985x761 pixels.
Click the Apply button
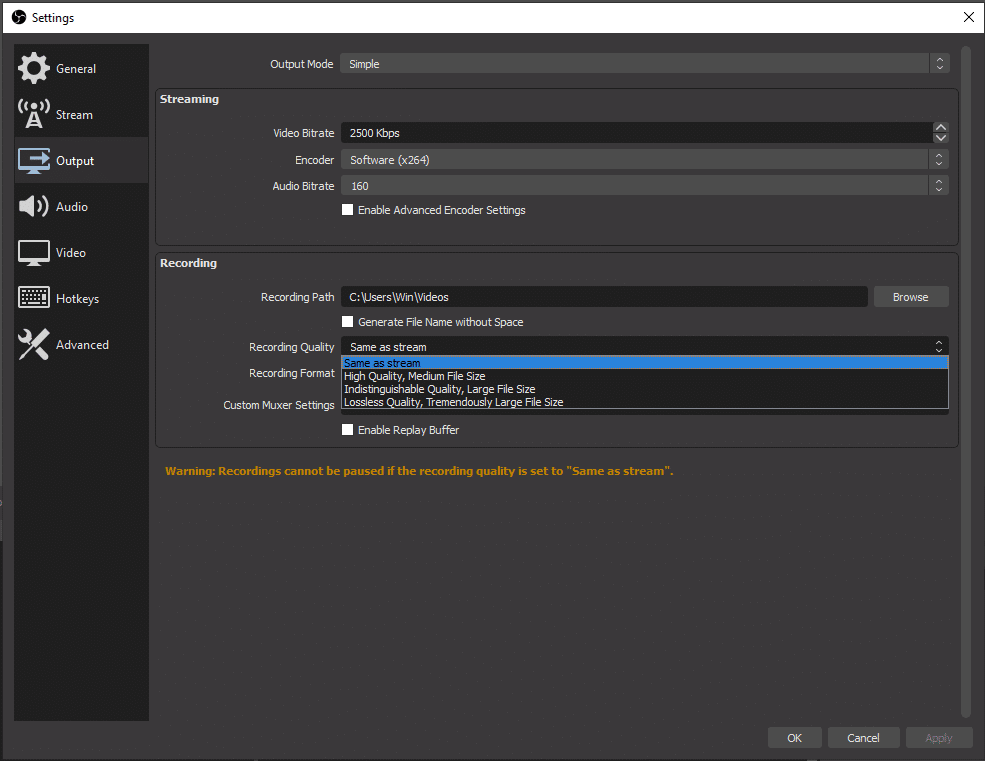pyautogui.click(x=939, y=738)
